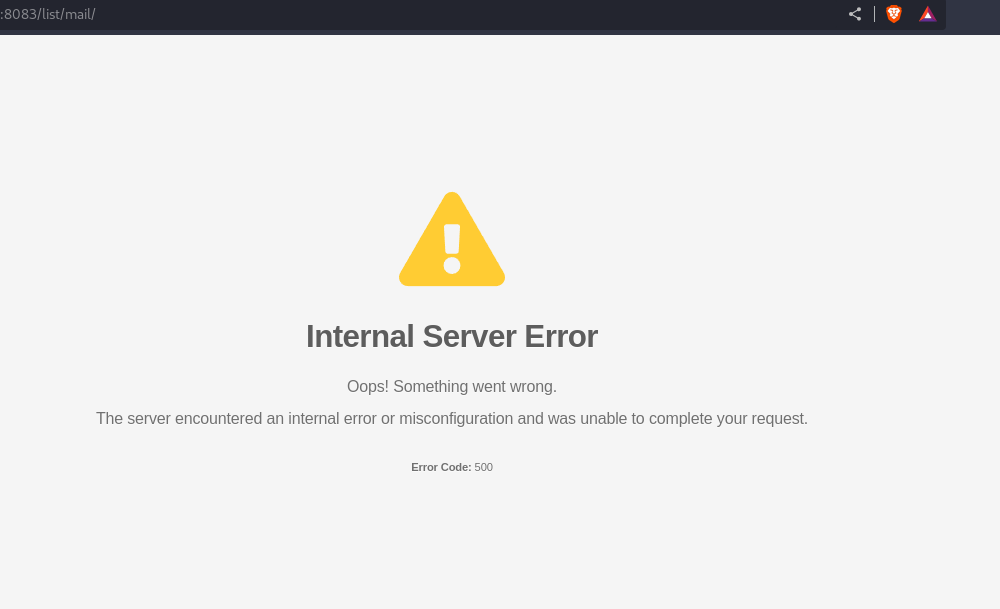Click the word 'Internal' in the heading
Viewport: 1000px width, 609px height.
(360, 336)
